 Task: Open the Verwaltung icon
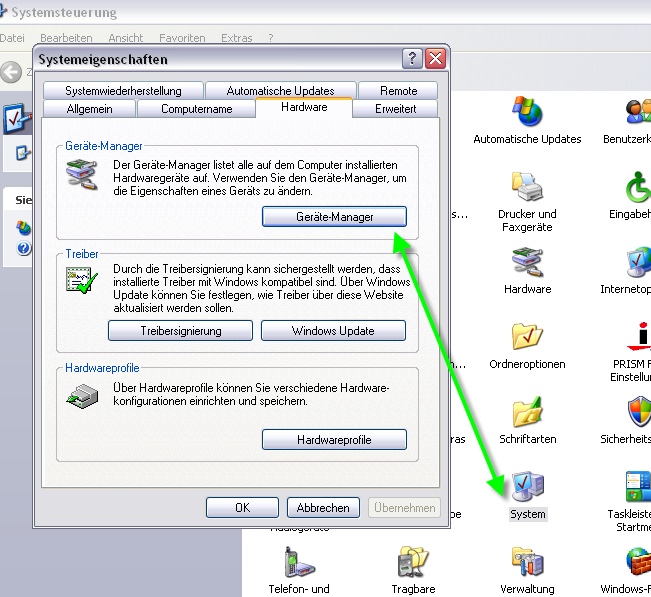tap(527, 562)
